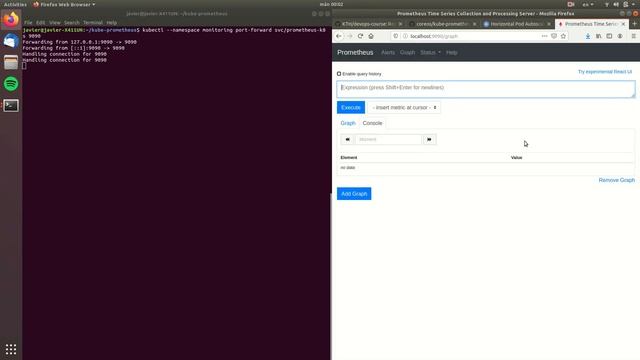The width and height of the screenshot is (640, 360).
Task: Switch to Terminal via the dock icon
Action: pos(11,106)
